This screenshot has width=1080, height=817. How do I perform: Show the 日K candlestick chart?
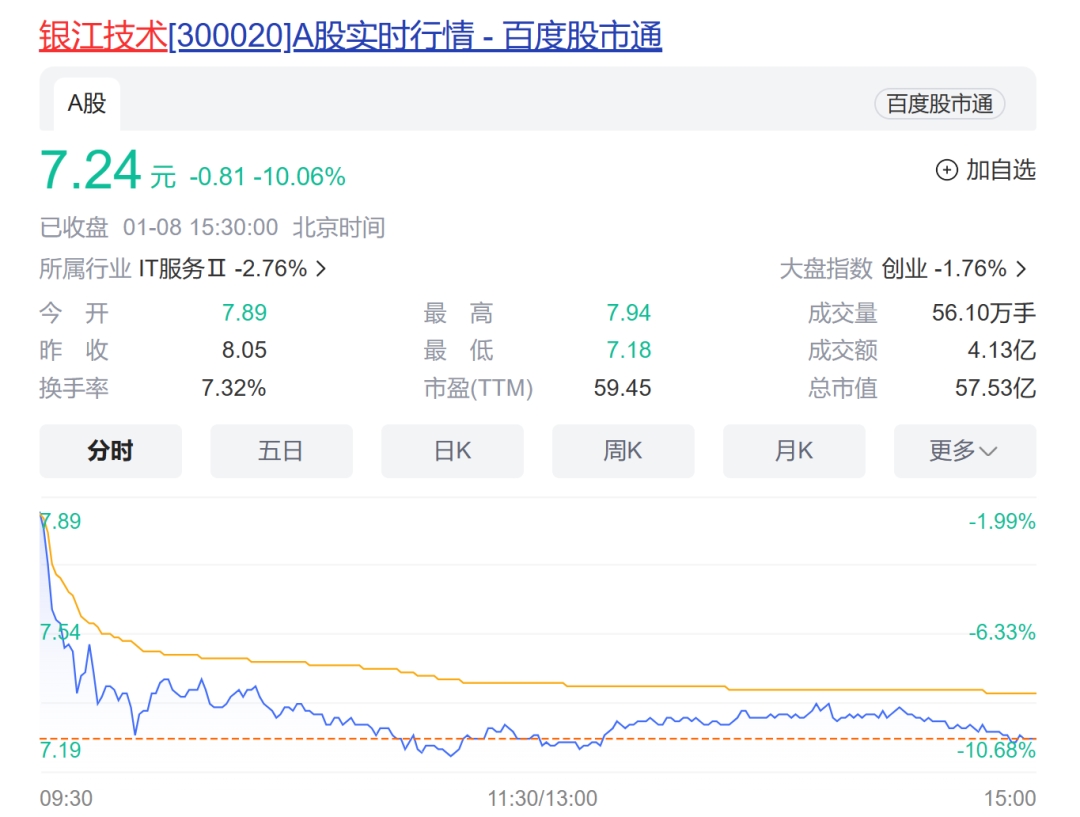tap(452, 451)
